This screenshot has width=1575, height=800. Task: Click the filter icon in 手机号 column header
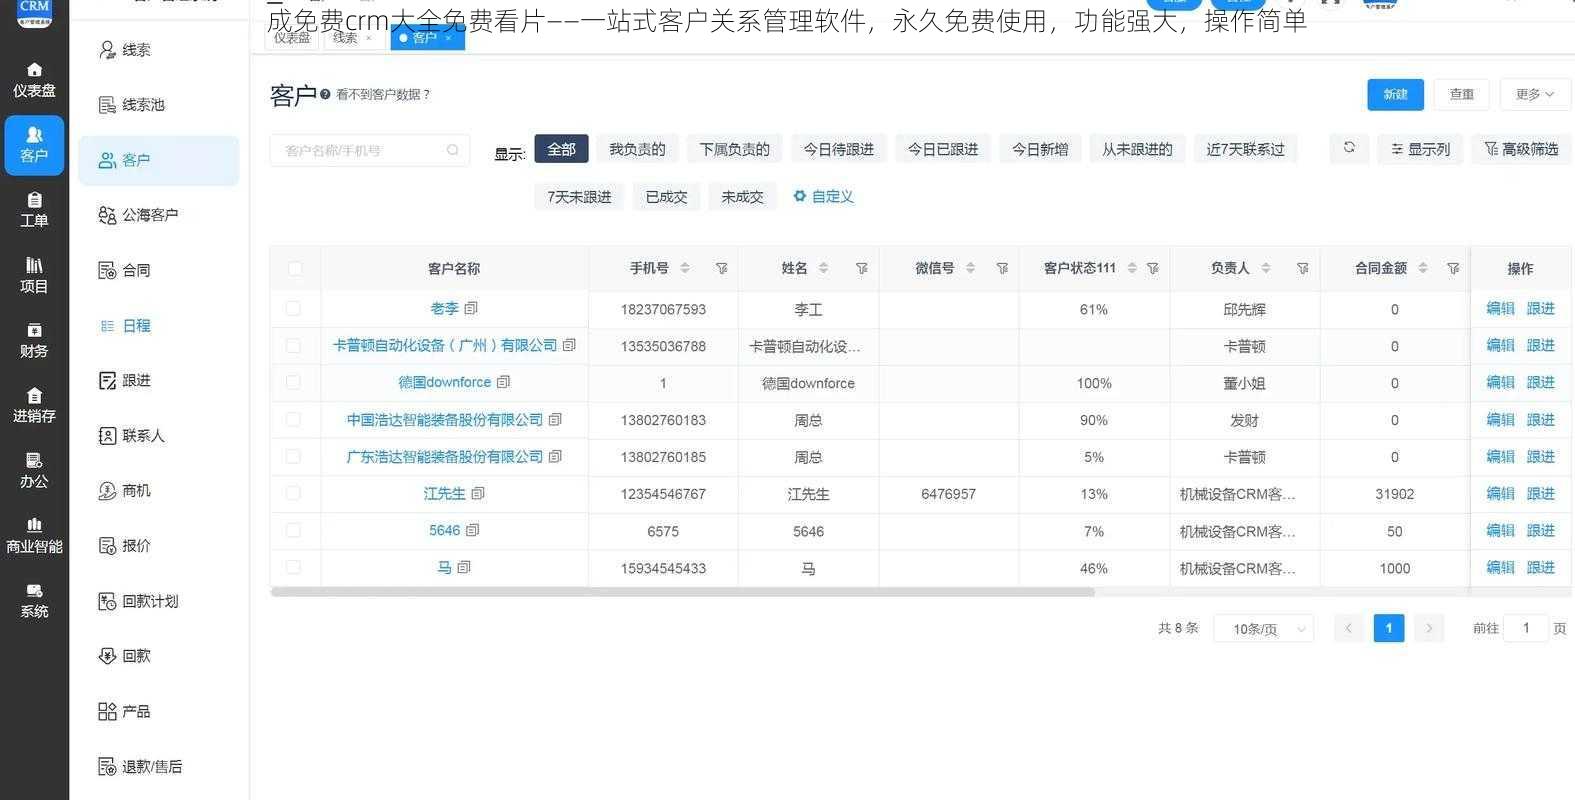[721, 268]
